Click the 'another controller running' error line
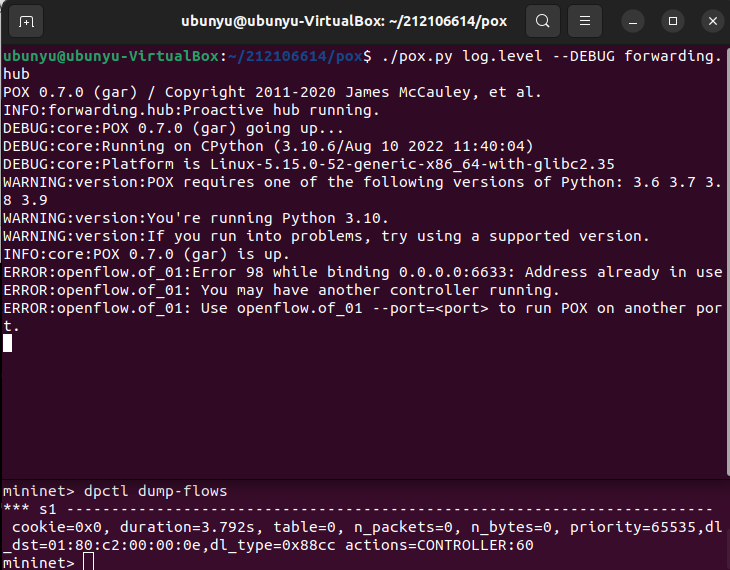This screenshot has height=570, width=730. [280, 290]
